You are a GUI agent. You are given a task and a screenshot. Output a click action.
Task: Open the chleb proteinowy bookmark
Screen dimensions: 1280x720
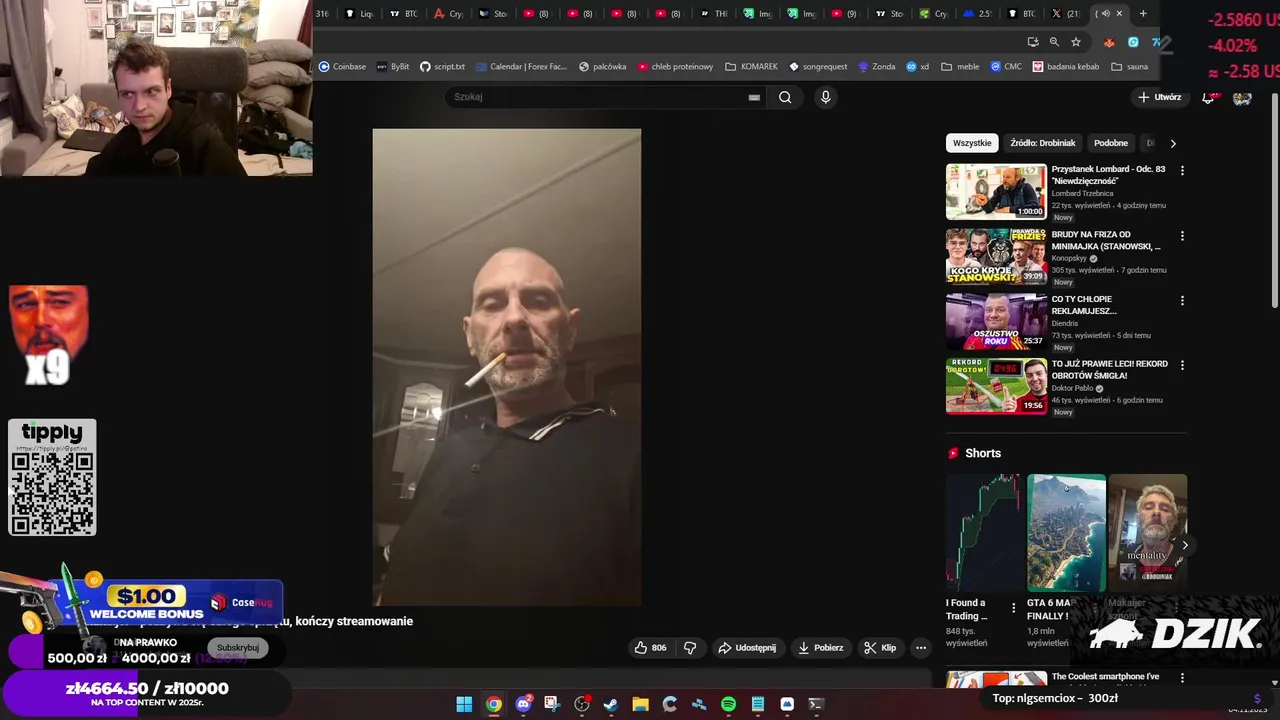tap(675, 67)
